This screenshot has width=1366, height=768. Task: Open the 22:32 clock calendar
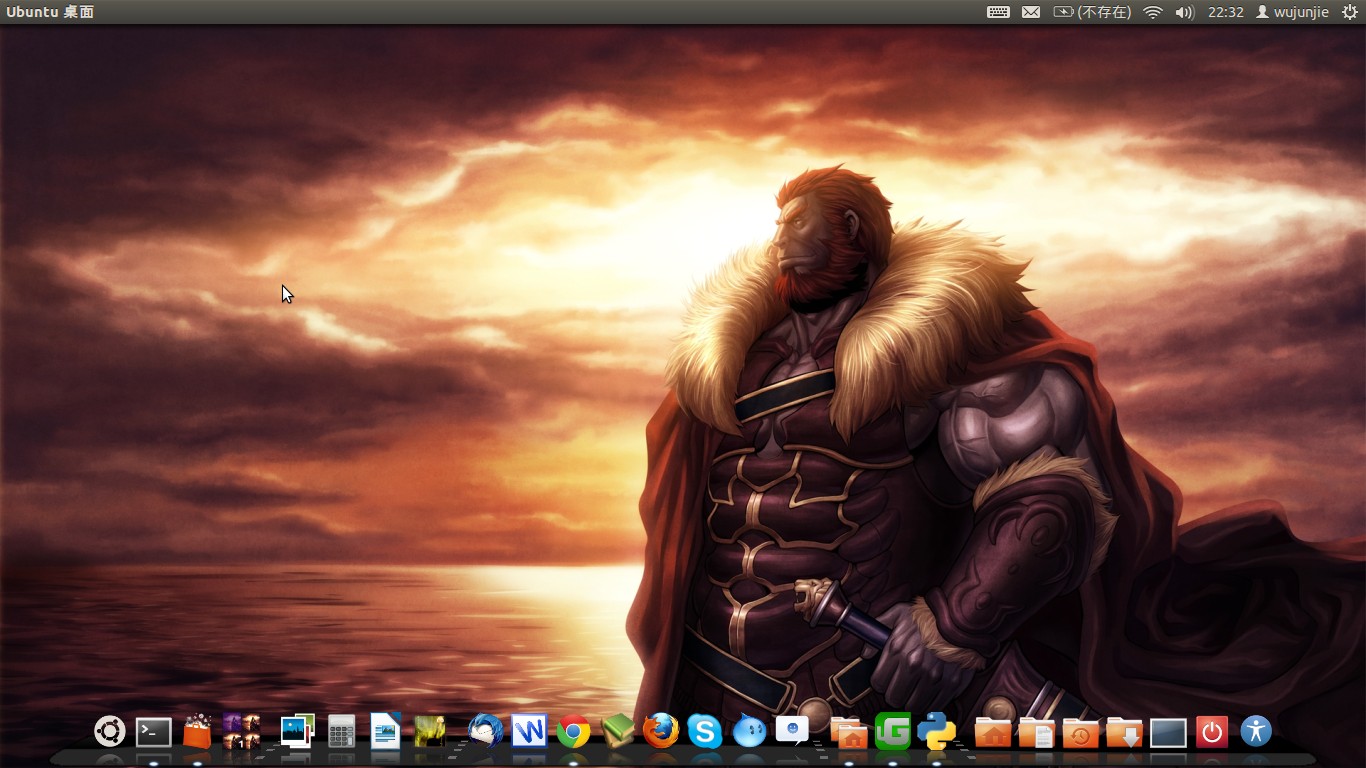pyautogui.click(x=1226, y=12)
